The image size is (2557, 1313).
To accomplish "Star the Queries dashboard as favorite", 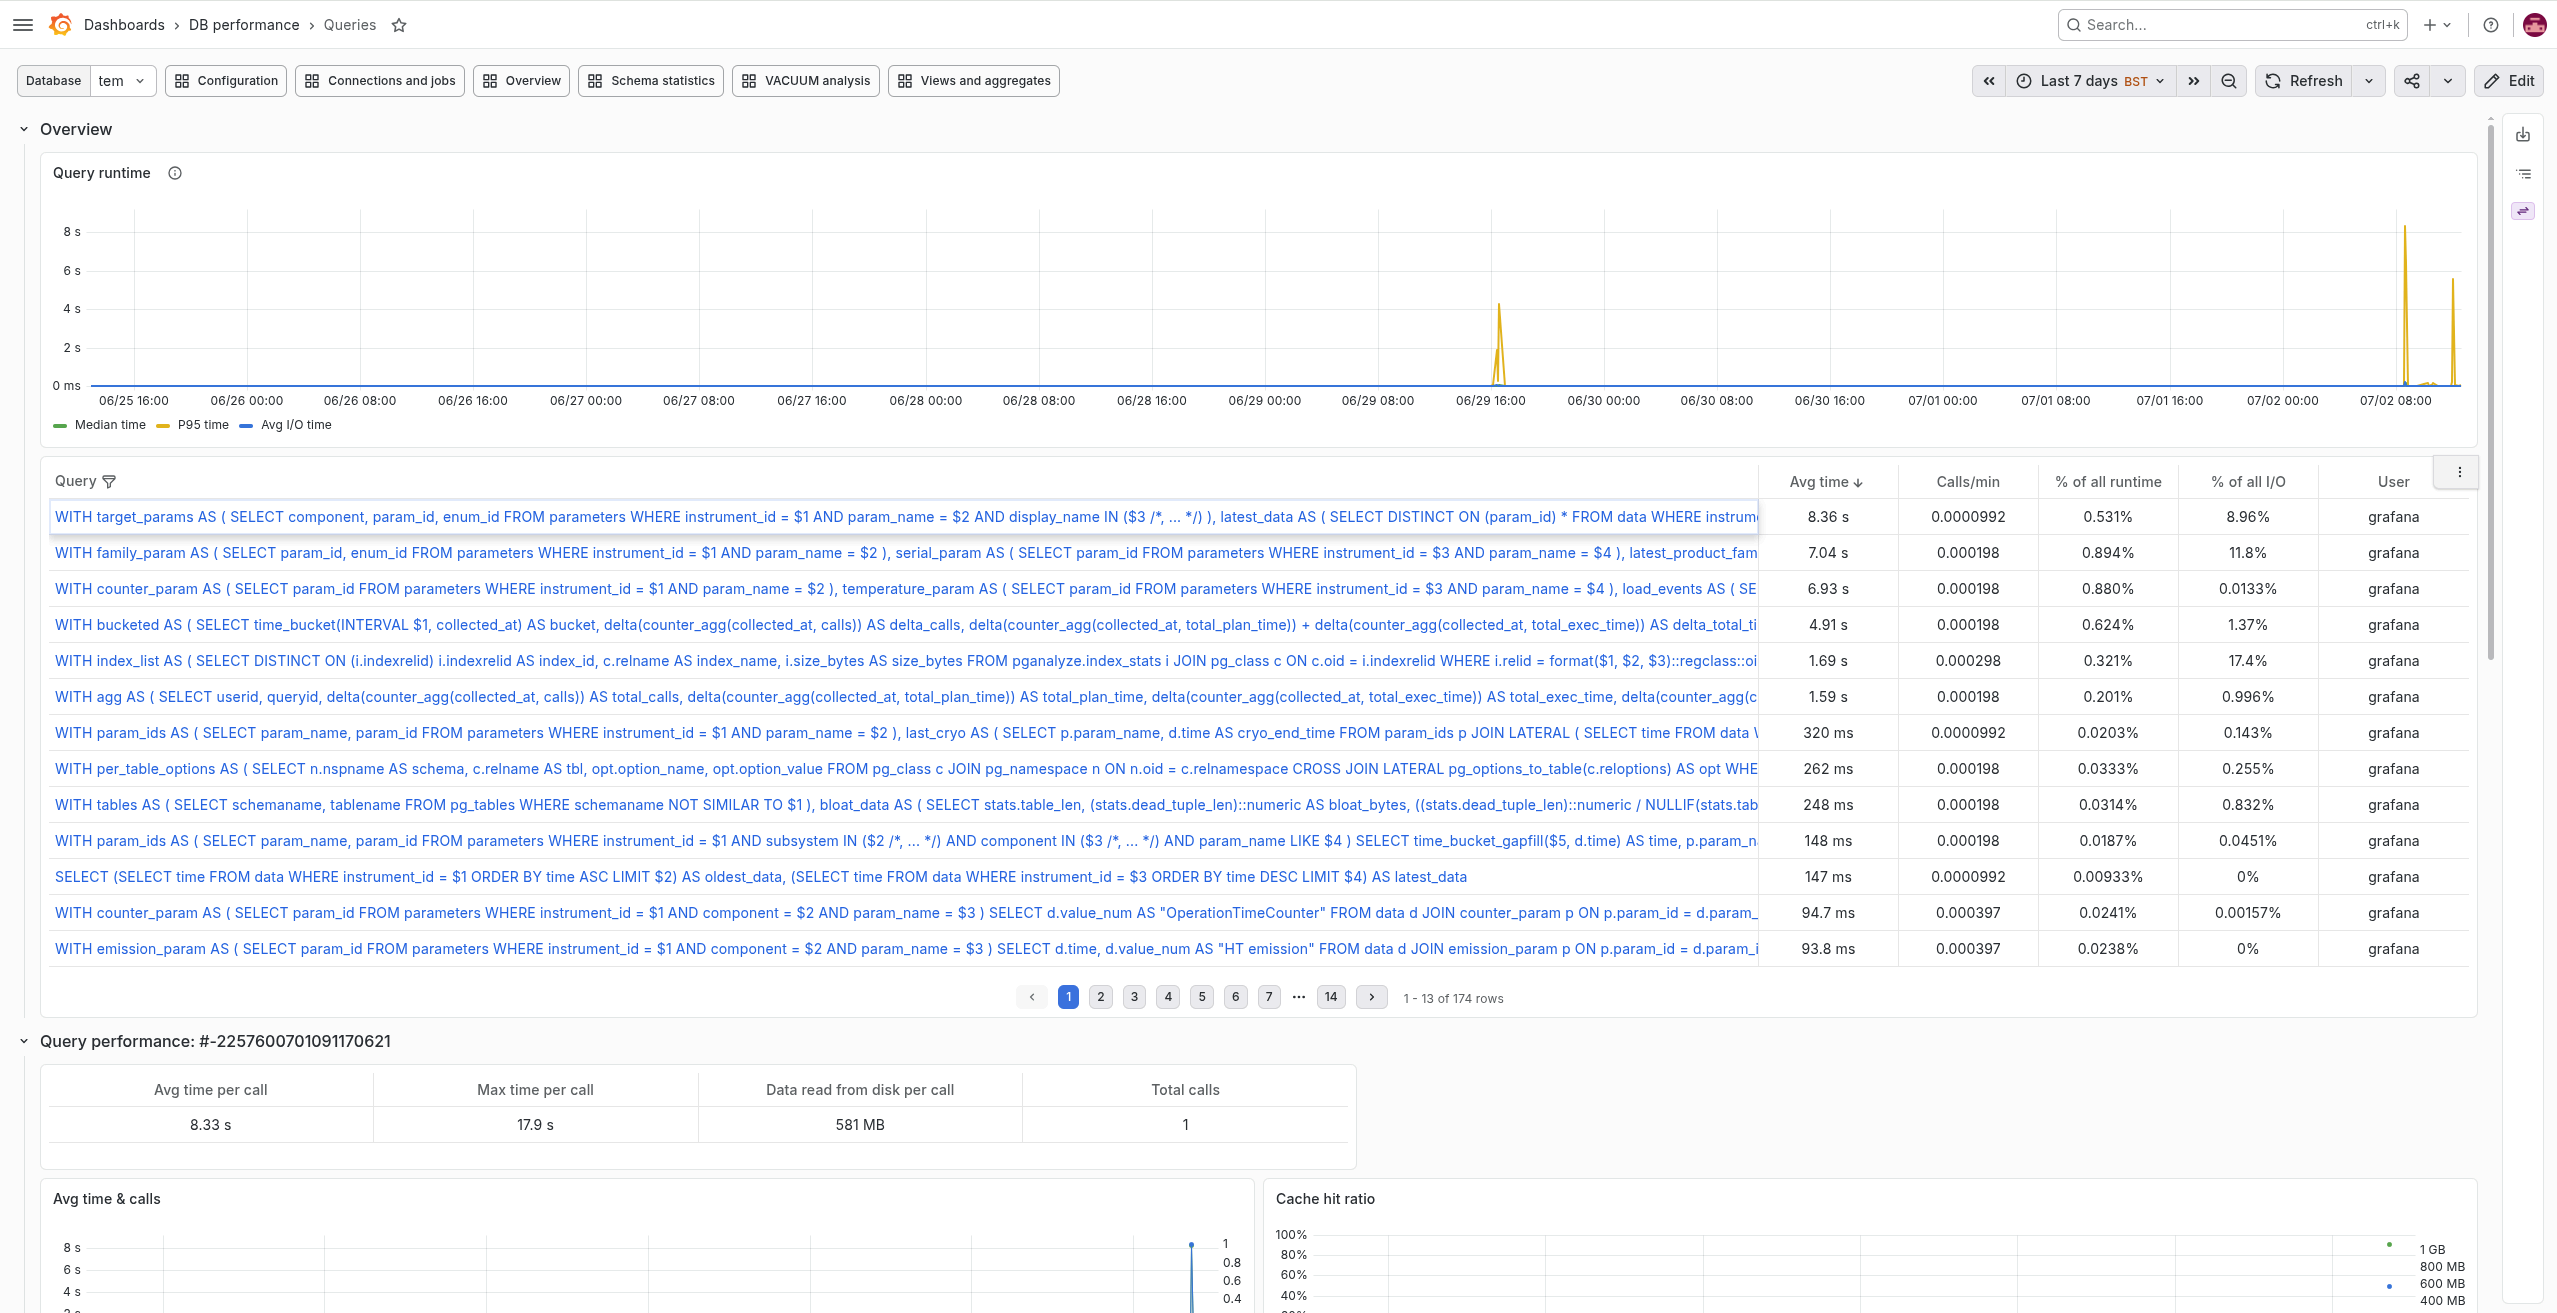I will (399, 25).
